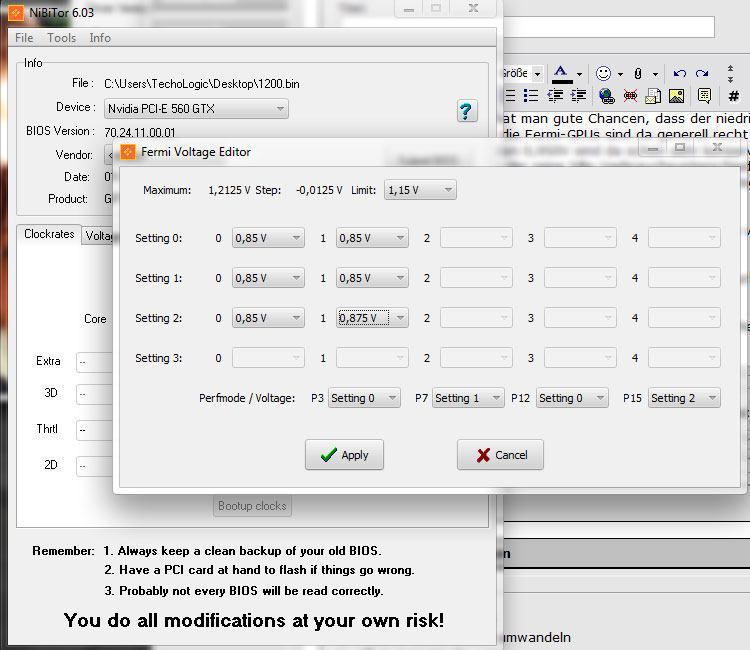Open the smiley dropdown arrow
Viewport: 750px width, 650px height.
coord(620,74)
